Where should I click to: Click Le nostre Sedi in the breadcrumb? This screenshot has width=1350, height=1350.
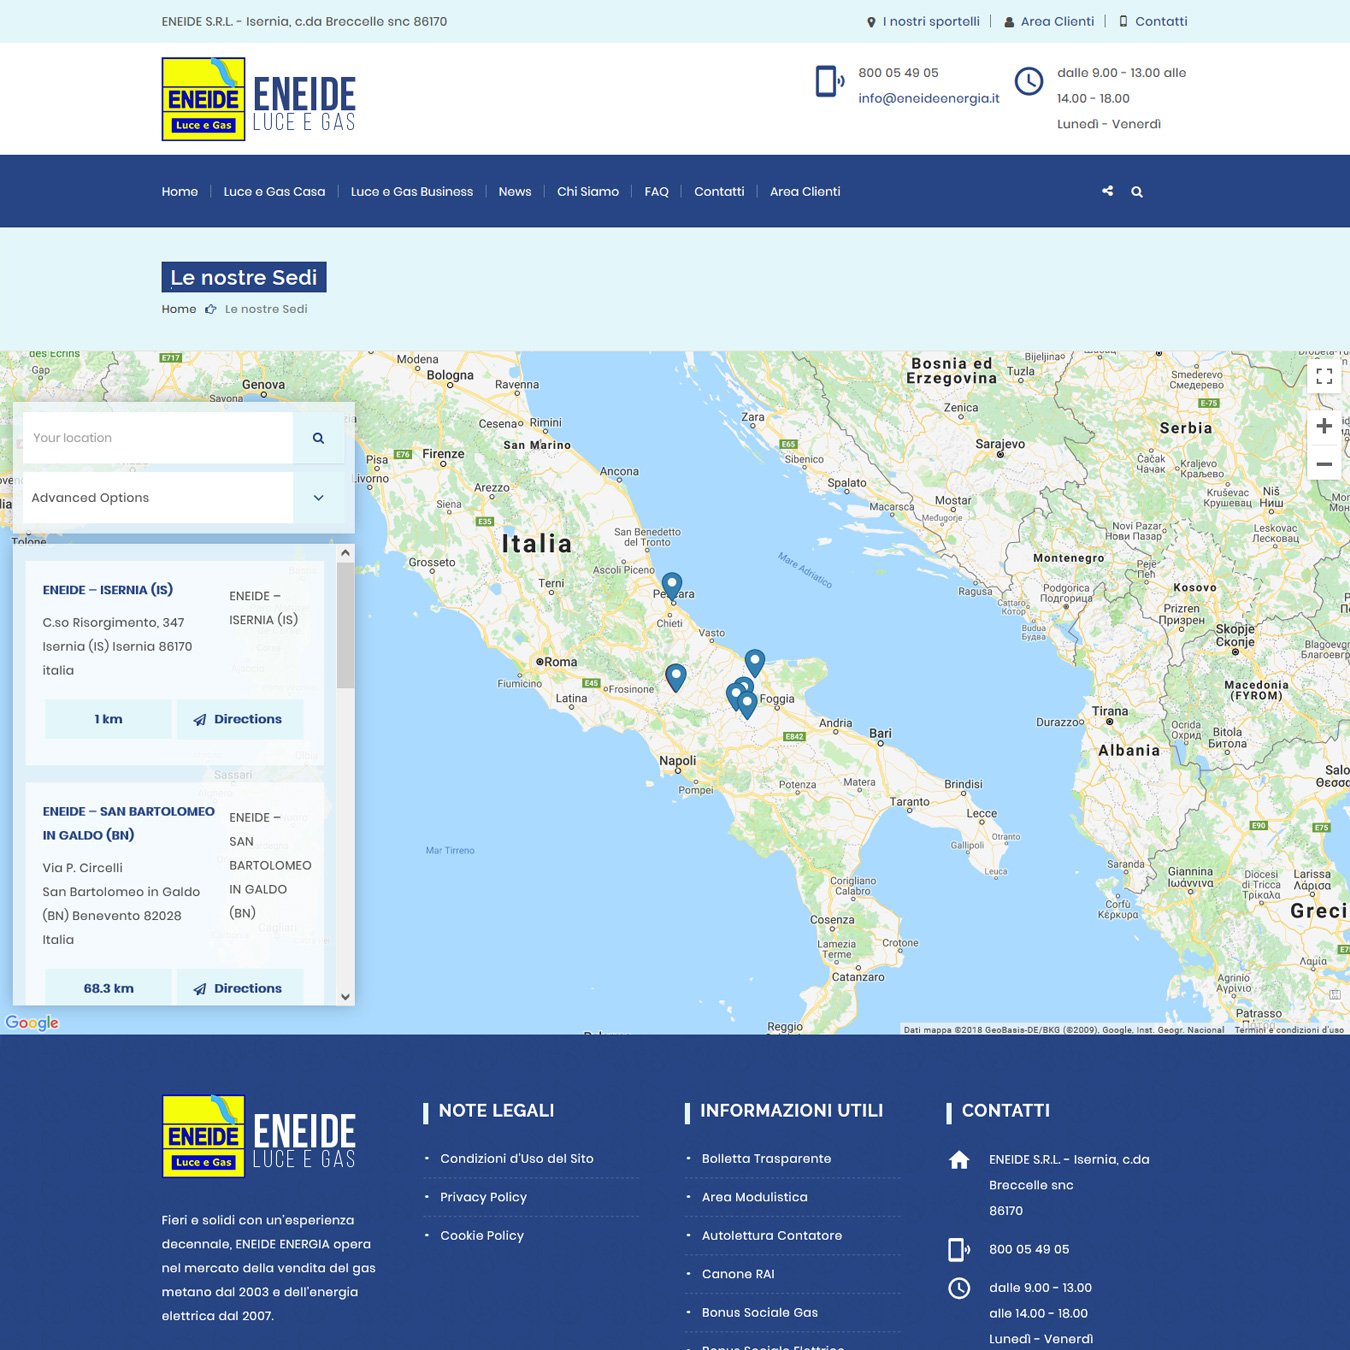tap(266, 309)
